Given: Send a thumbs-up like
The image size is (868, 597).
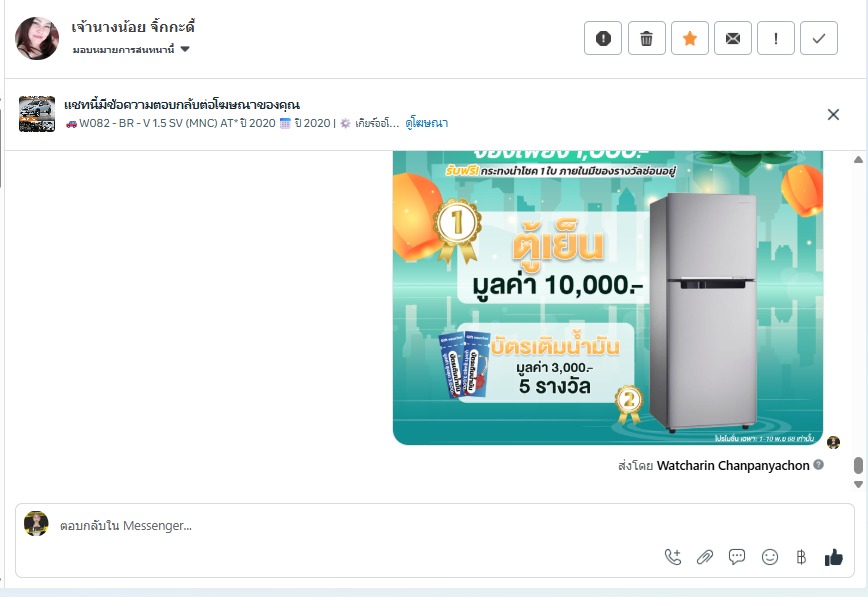Looking at the screenshot, I should click(834, 557).
